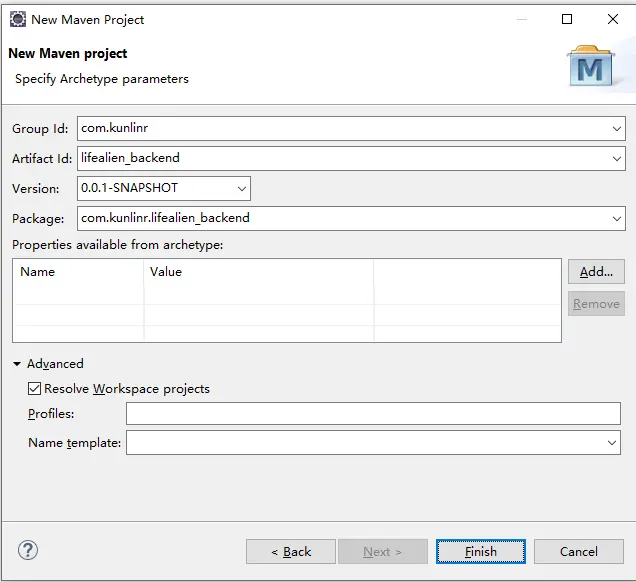Click the Maven M wizard icon
Image resolution: width=636 pixels, height=582 pixels.
click(x=591, y=66)
